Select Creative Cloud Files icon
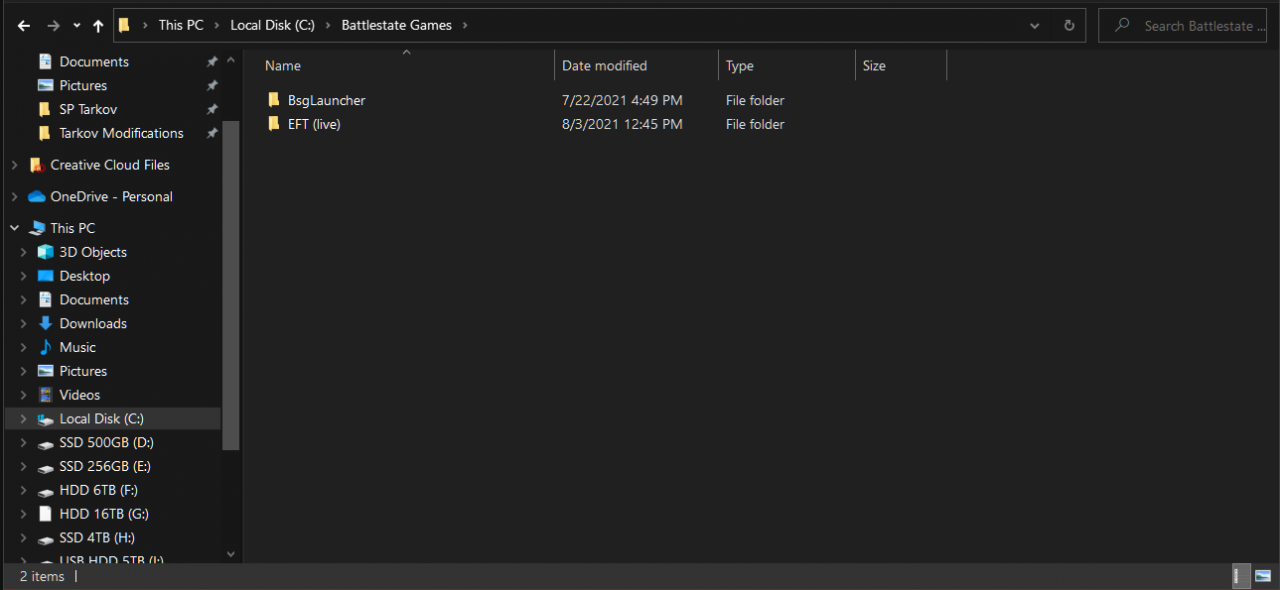 pyautogui.click(x=37, y=165)
